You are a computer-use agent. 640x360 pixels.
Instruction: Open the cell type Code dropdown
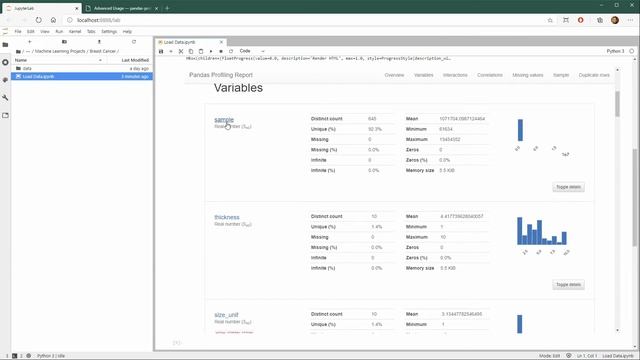click(x=252, y=51)
